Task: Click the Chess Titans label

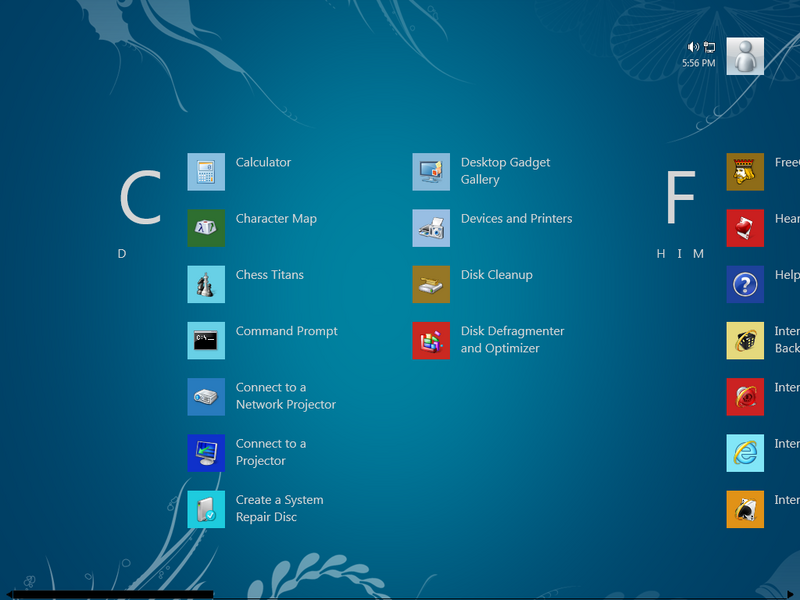Action: click(x=269, y=274)
